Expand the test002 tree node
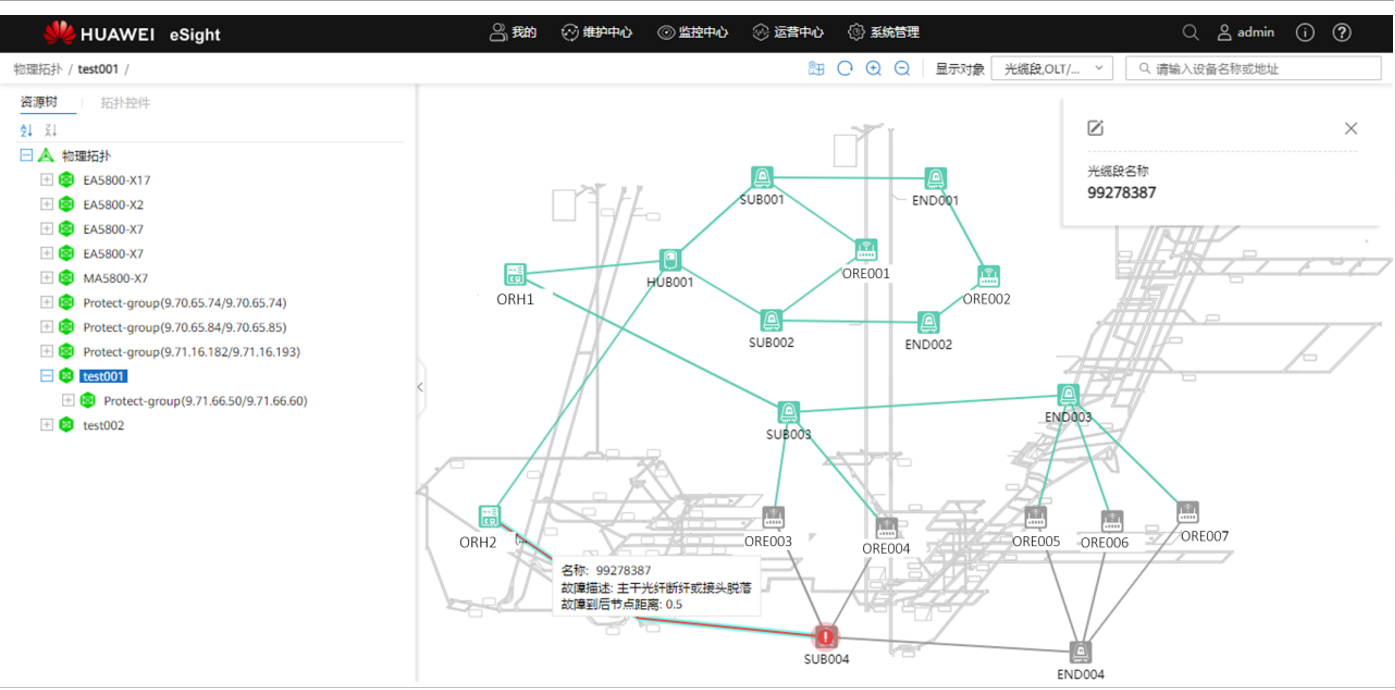1396x690 pixels. (x=46, y=425)
